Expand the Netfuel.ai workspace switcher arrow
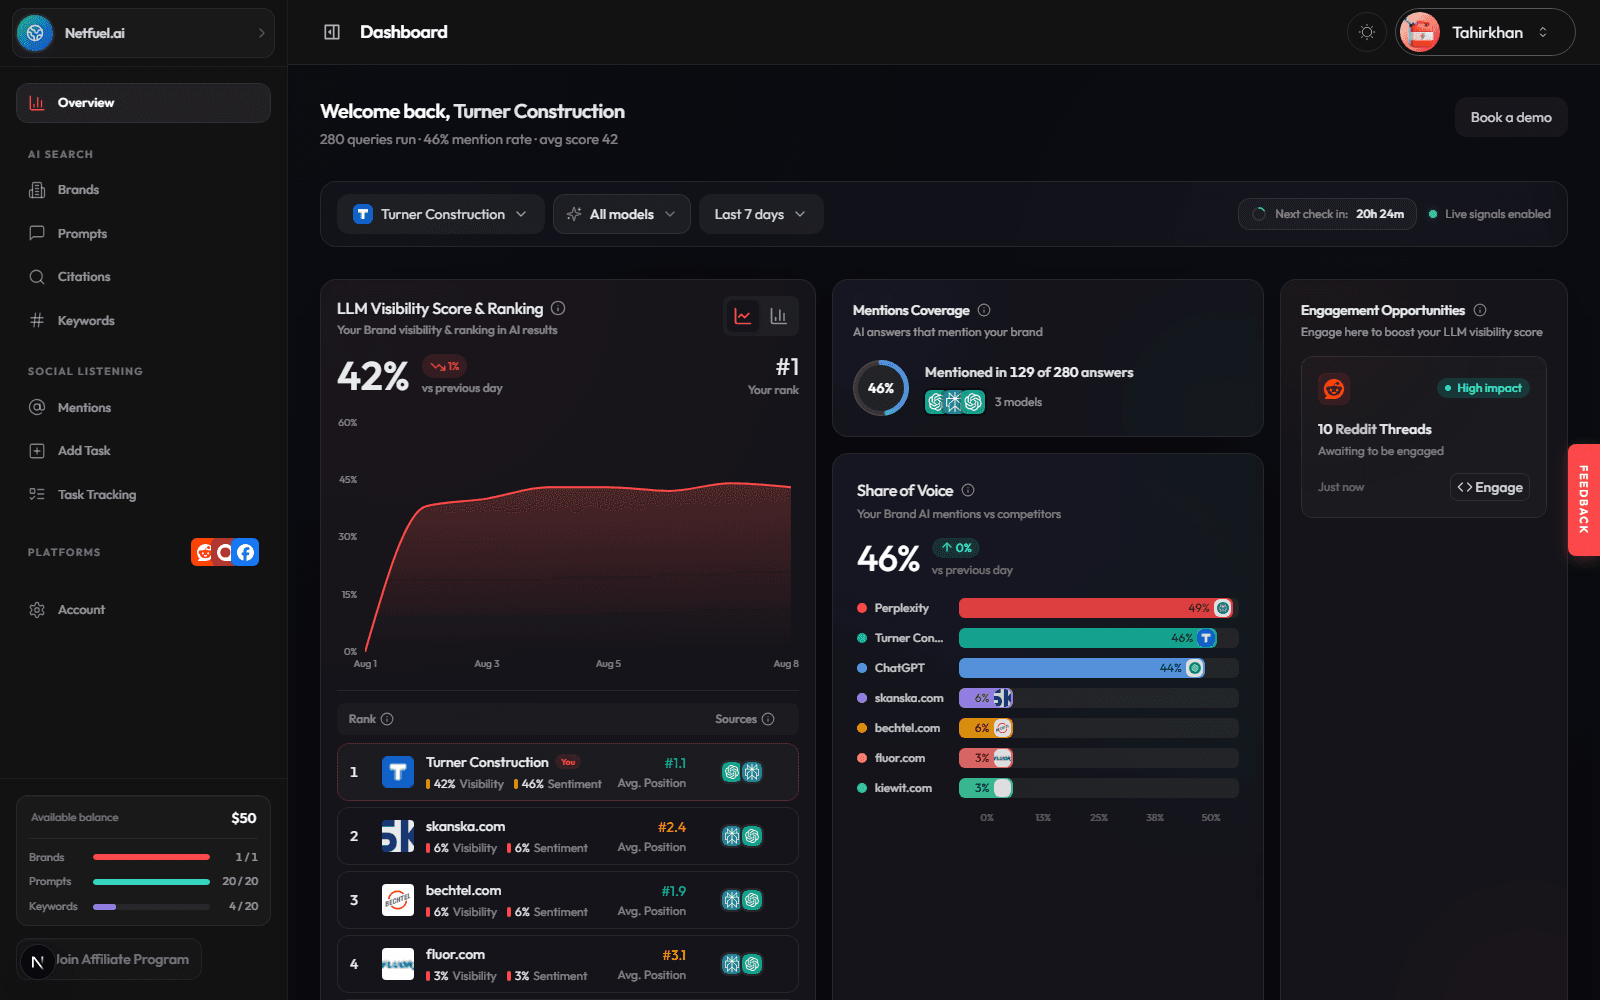 point(262,33)
